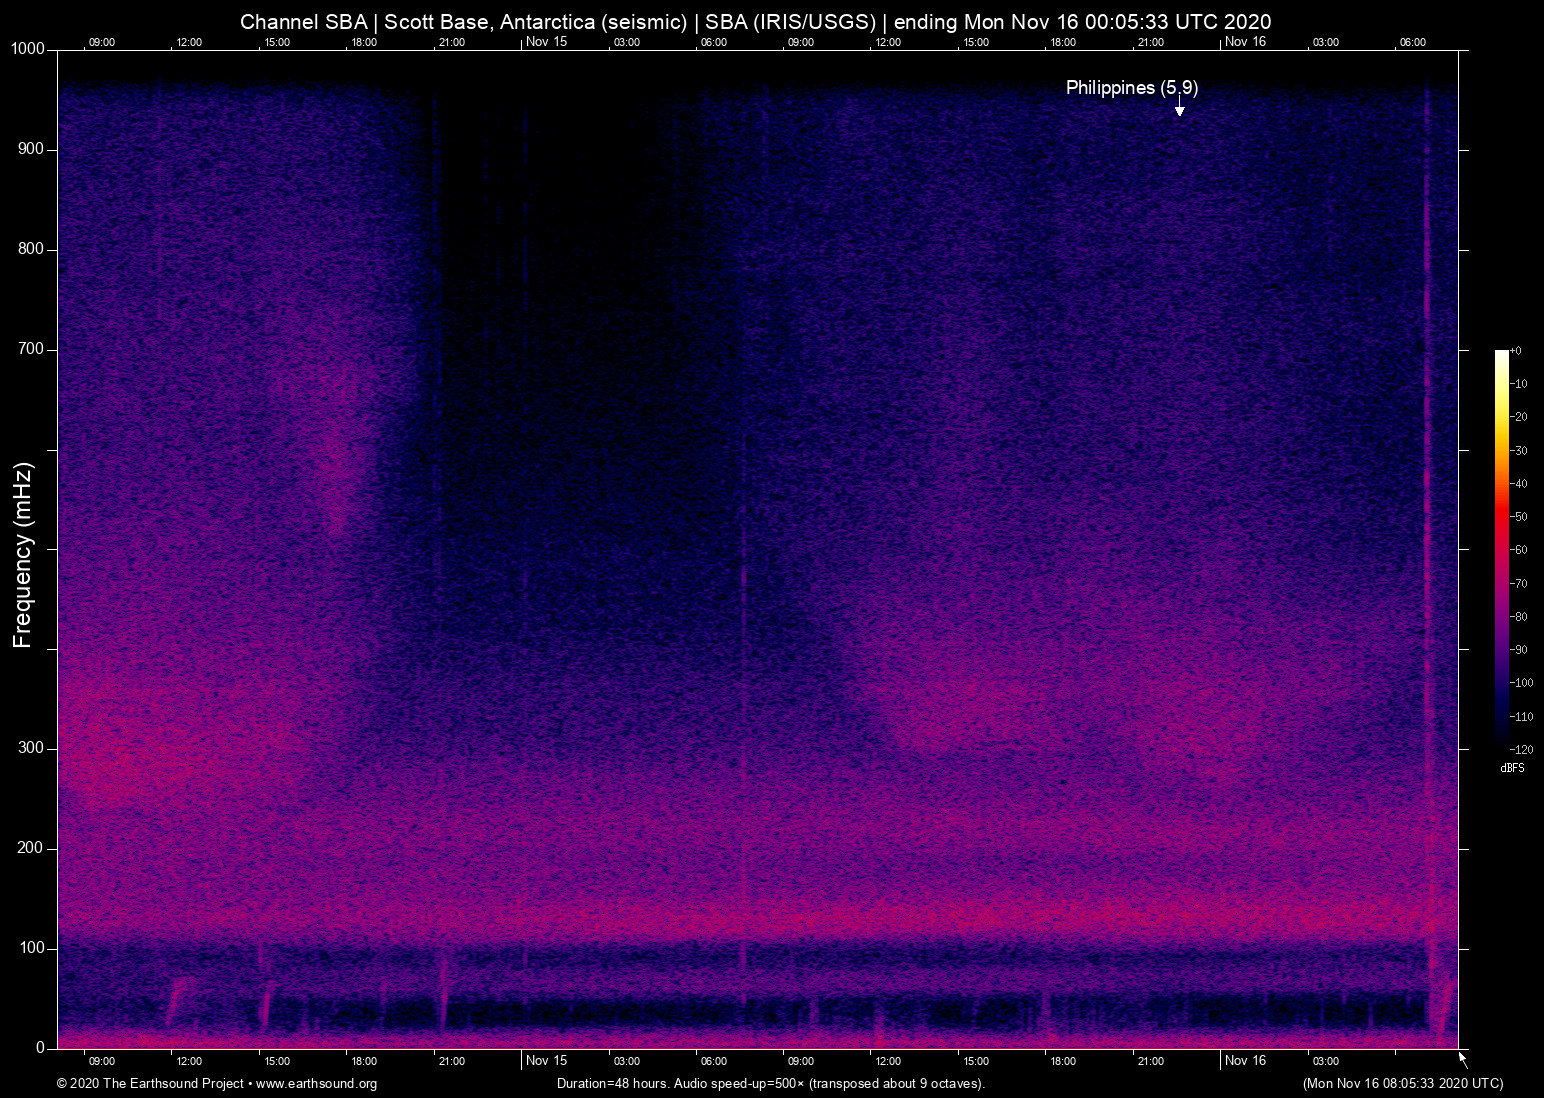Select the 300 mHz frequency label
This screenshot has height=1098, width=1544.
[x=31, y=748]
